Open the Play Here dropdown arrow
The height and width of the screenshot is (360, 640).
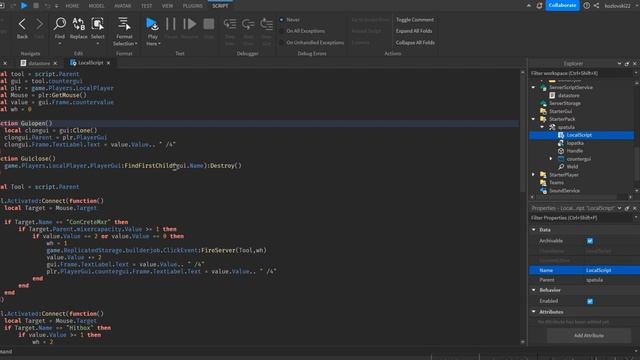click(x=159, y=44)
